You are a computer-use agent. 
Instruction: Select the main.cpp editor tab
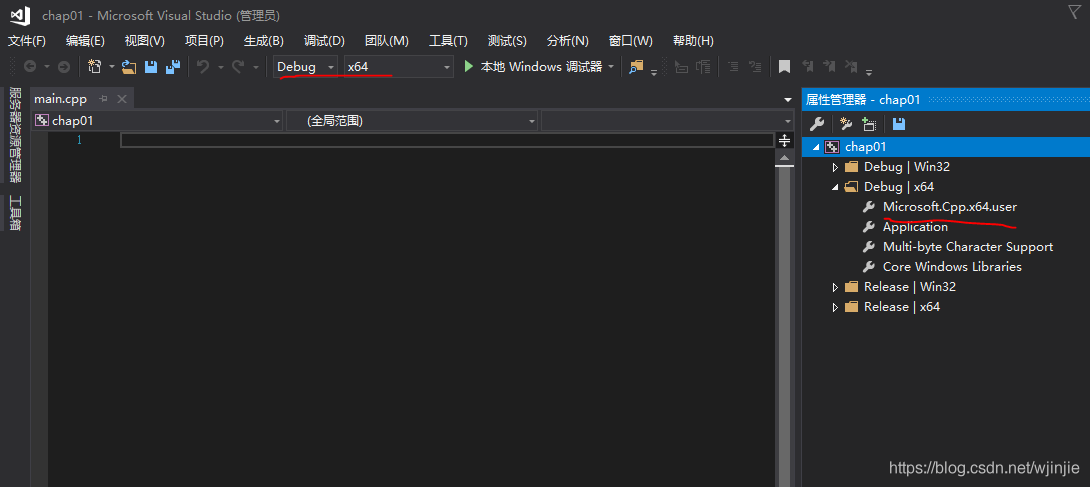coord(60,99)
